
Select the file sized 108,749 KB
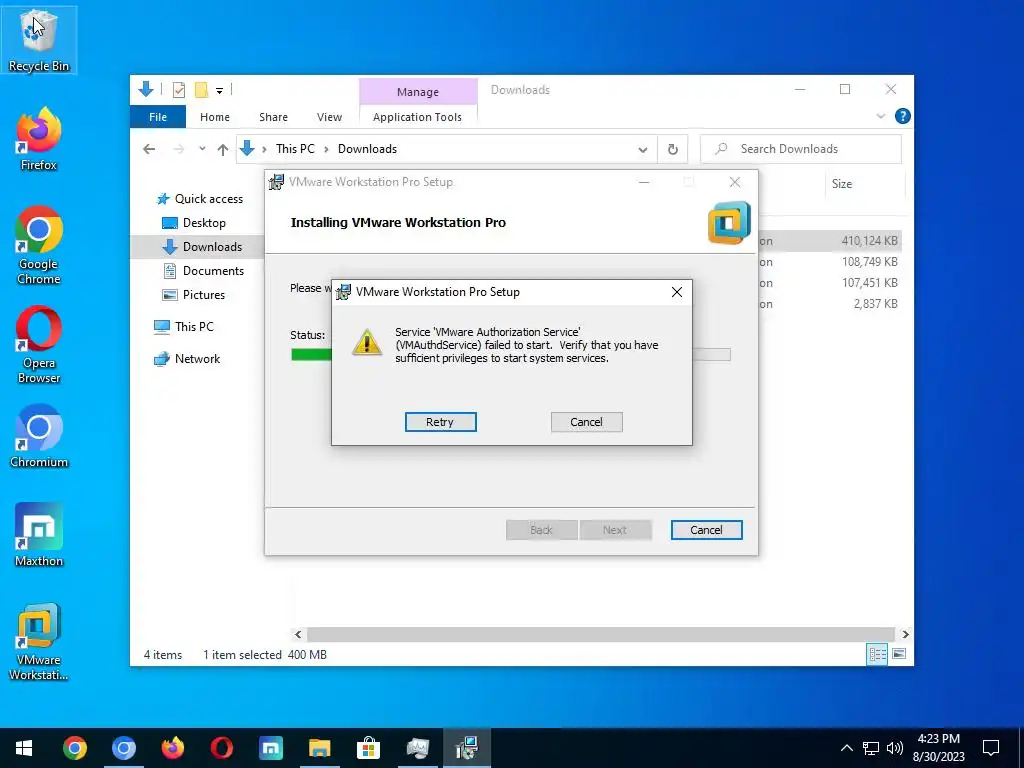point(869,262)
